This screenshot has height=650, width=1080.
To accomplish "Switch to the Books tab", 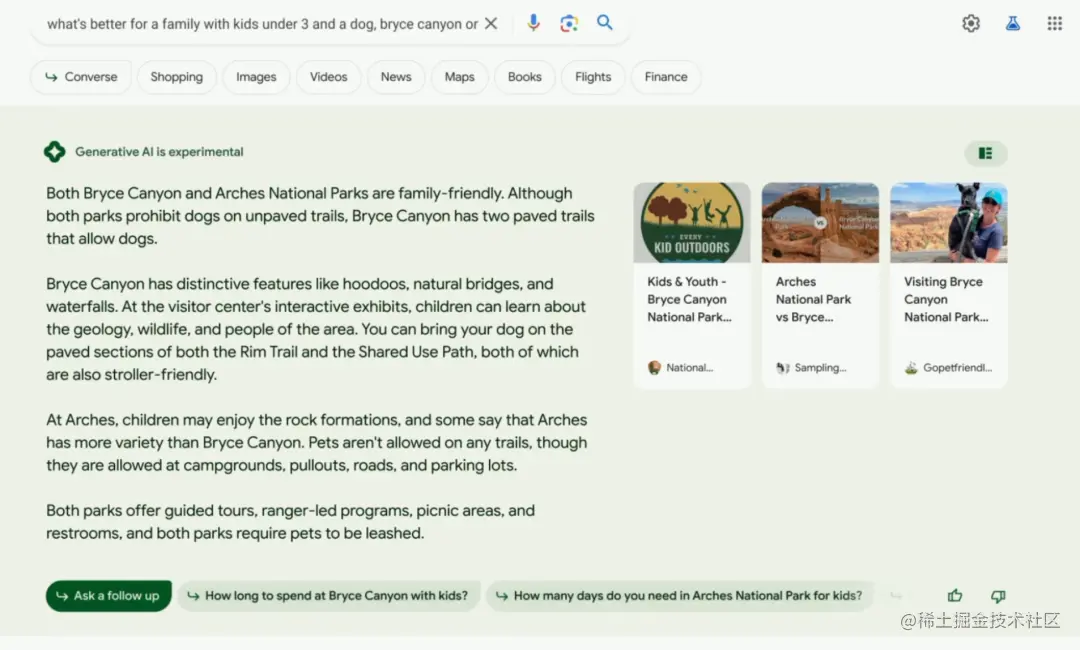I will pos(525,77).
